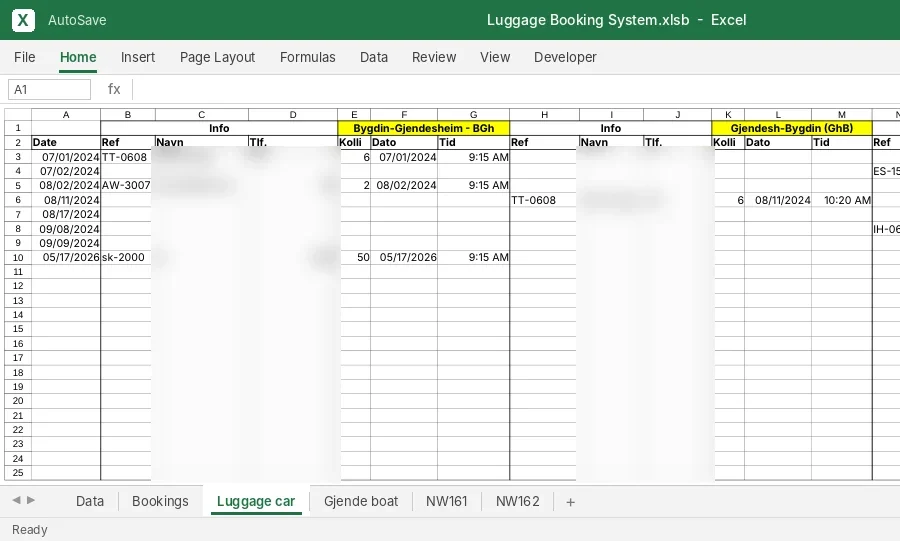Viewport: 900px width, 541px height.
Task: Click the Dato header cell in column L
Action: [x=778, y=142]
